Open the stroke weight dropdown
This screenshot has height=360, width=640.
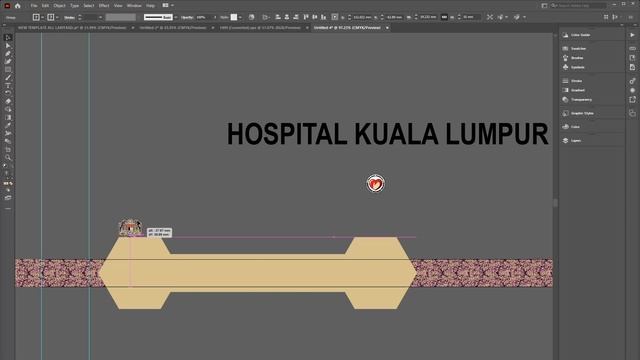tap(100, 17)
